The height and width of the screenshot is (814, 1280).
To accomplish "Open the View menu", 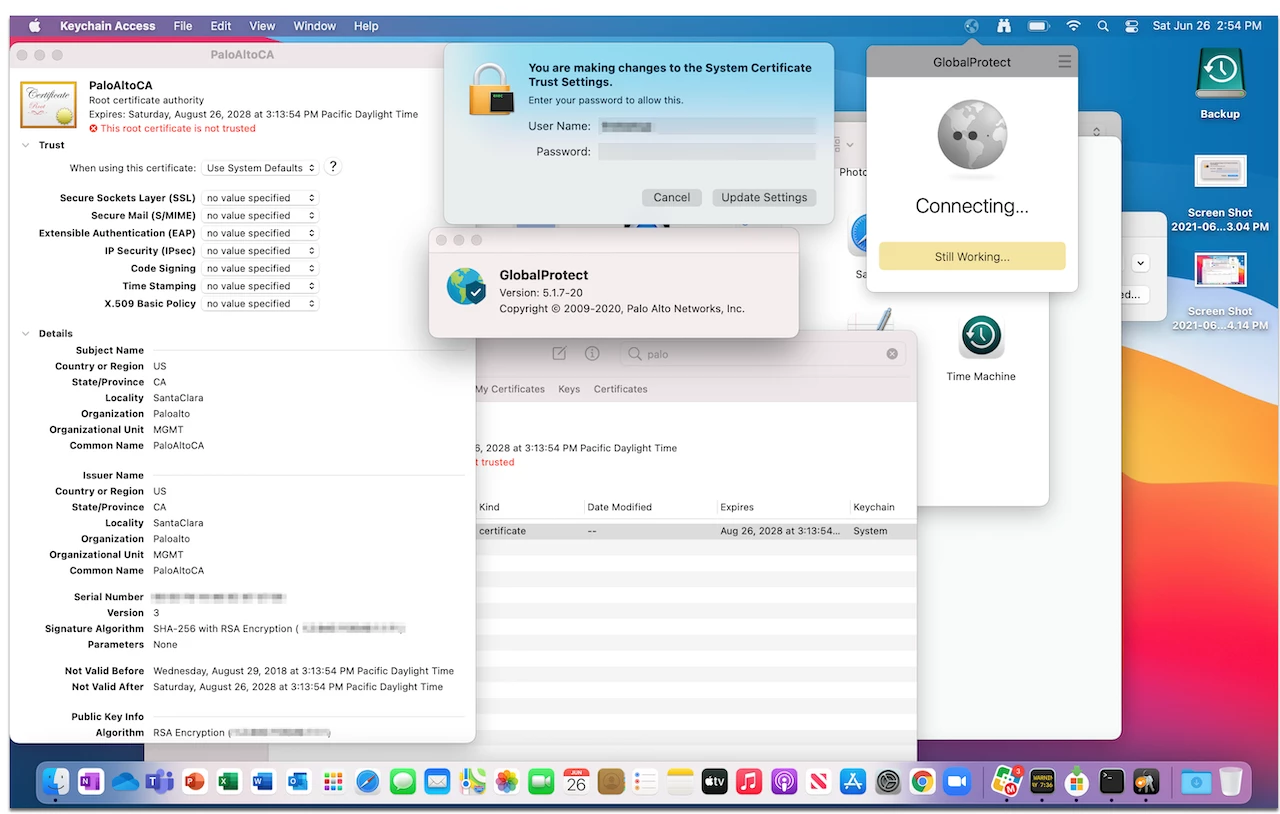I will [262, 26].
